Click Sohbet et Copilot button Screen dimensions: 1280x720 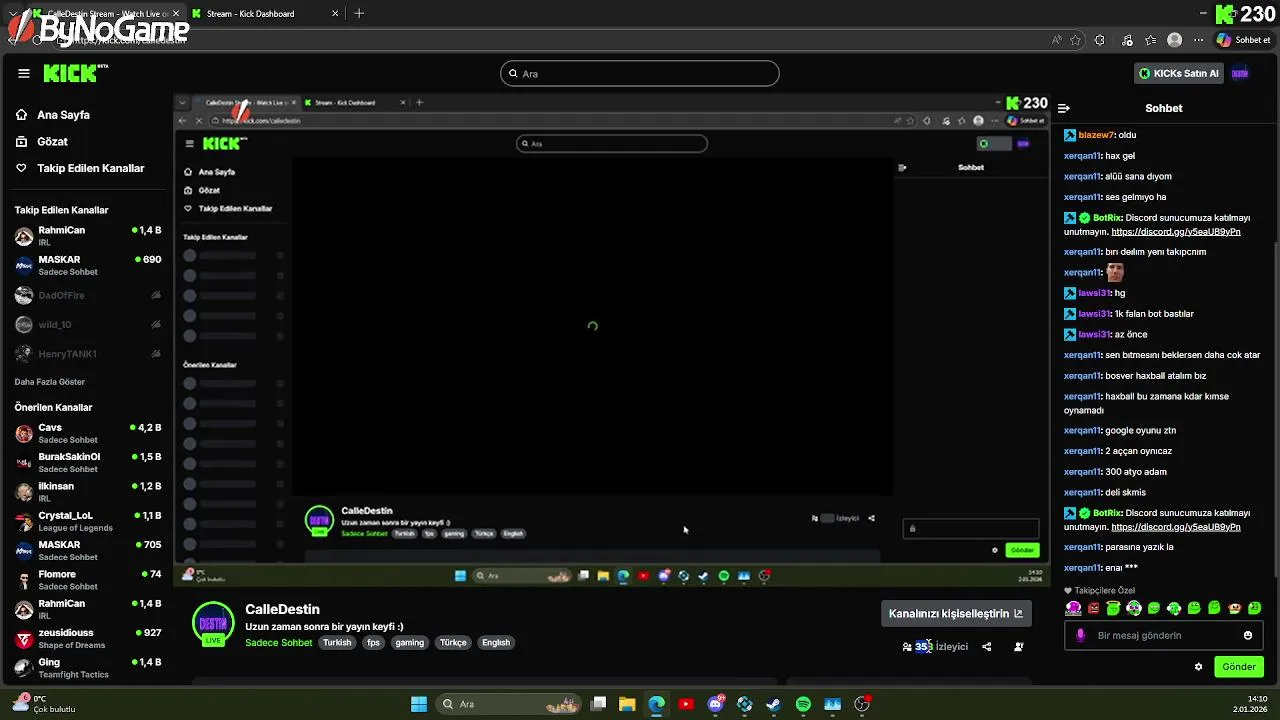pos(1244,40)
